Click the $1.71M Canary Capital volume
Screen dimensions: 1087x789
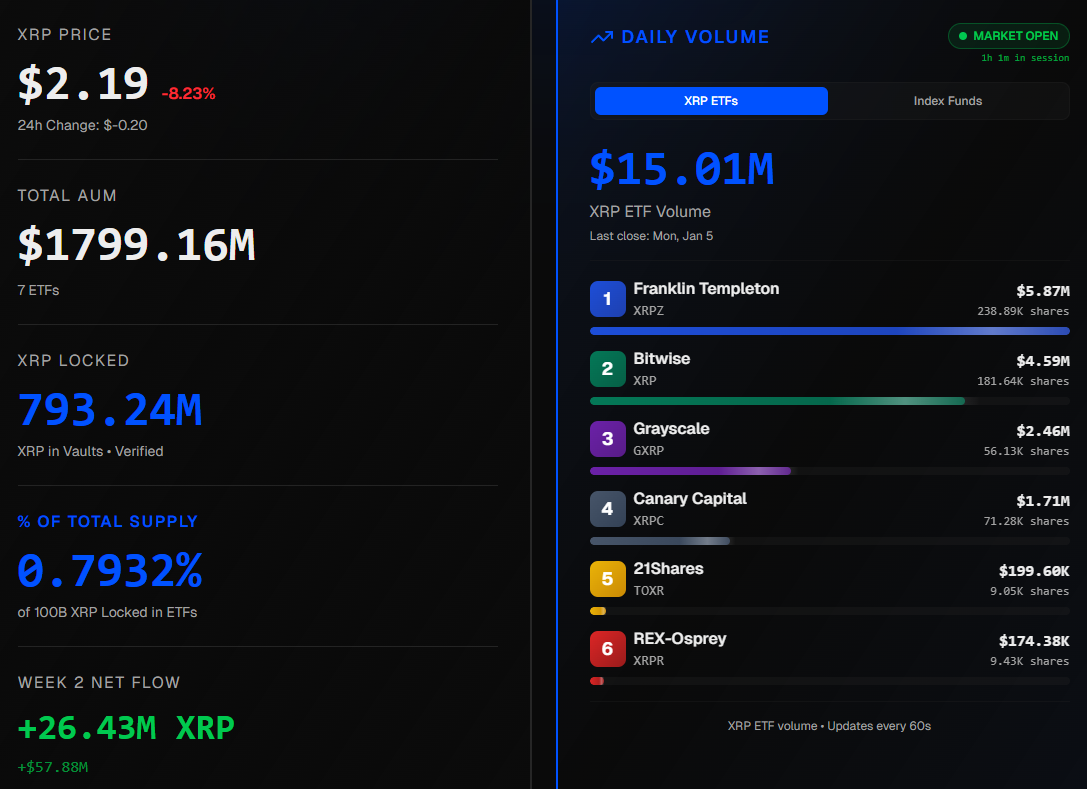pyautogui.click(x=1043, y=501)
